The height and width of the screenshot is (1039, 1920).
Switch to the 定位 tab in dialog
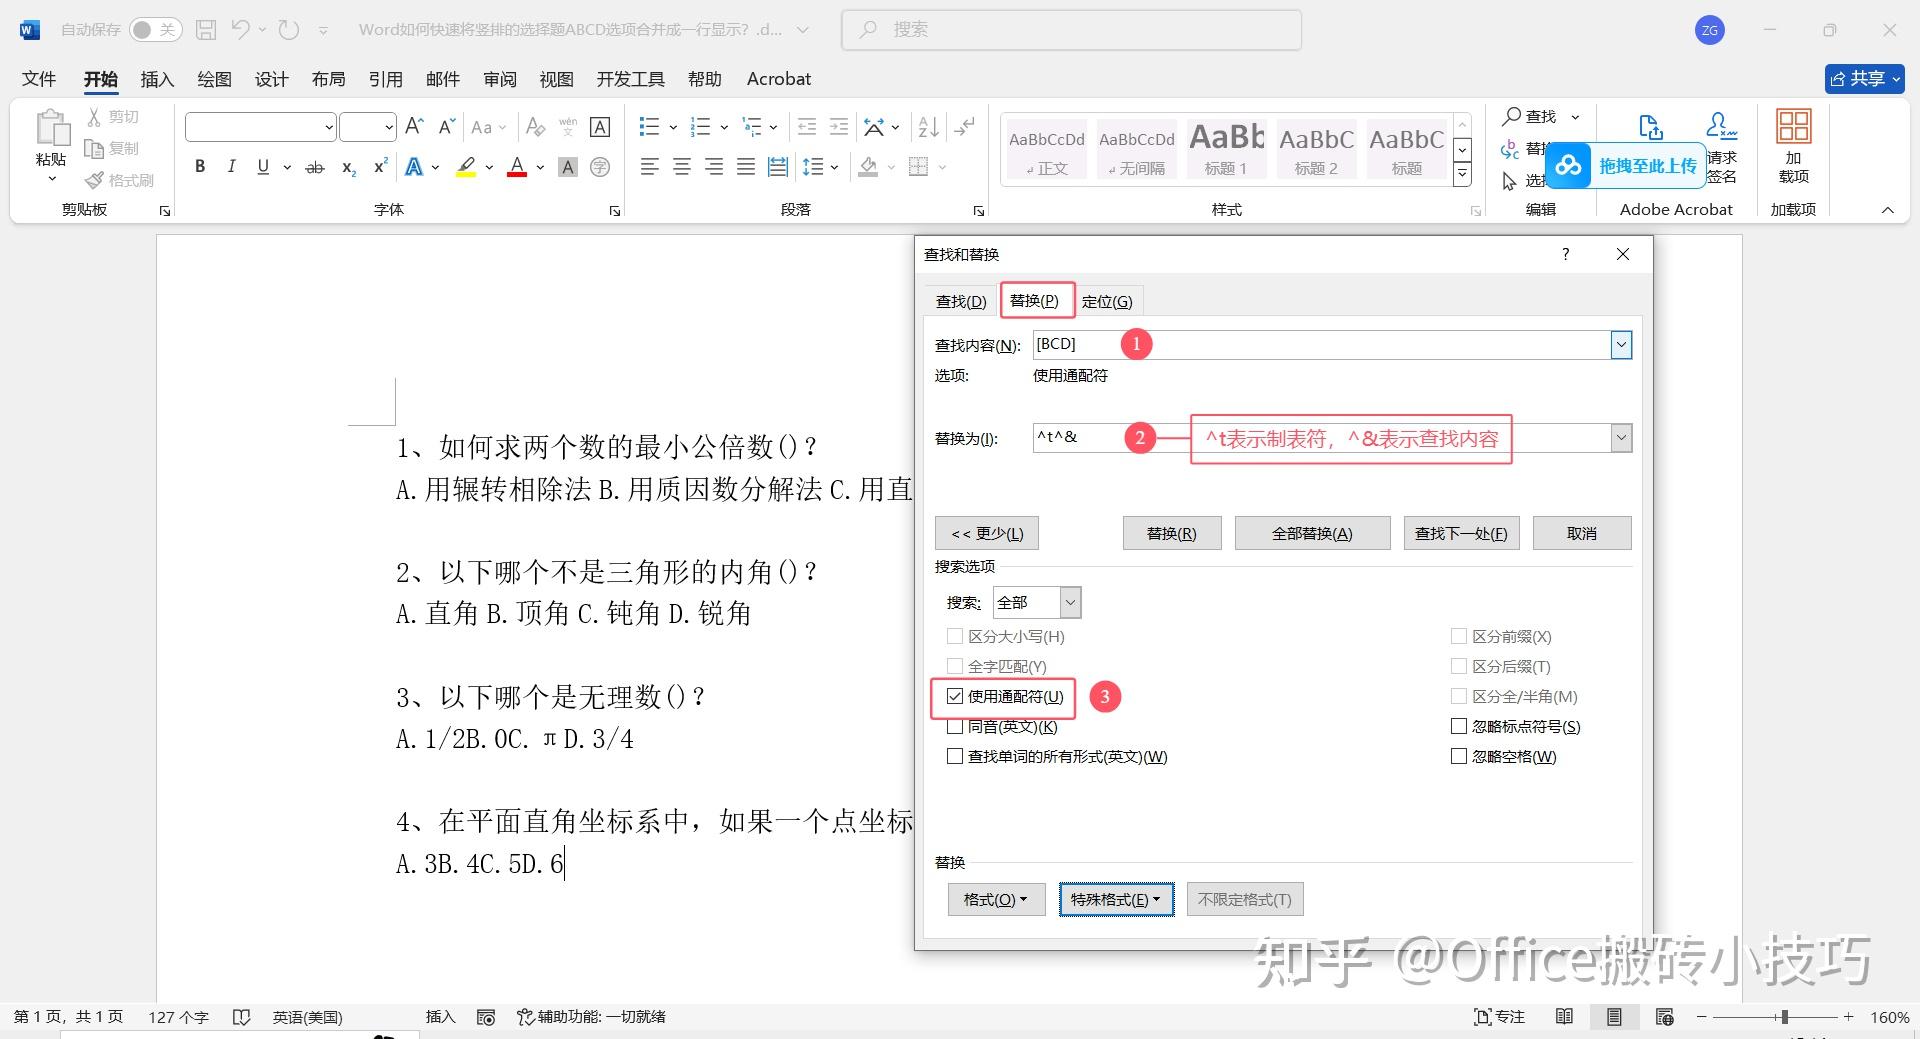pyautogui.click(x=1107, y=300)
